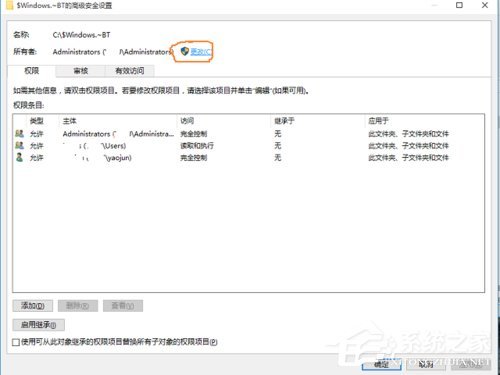Image resolution: width=500 pixels, height=375 pixels.
Task: Select the Administrators permission entry
Action: coord(248,134)
